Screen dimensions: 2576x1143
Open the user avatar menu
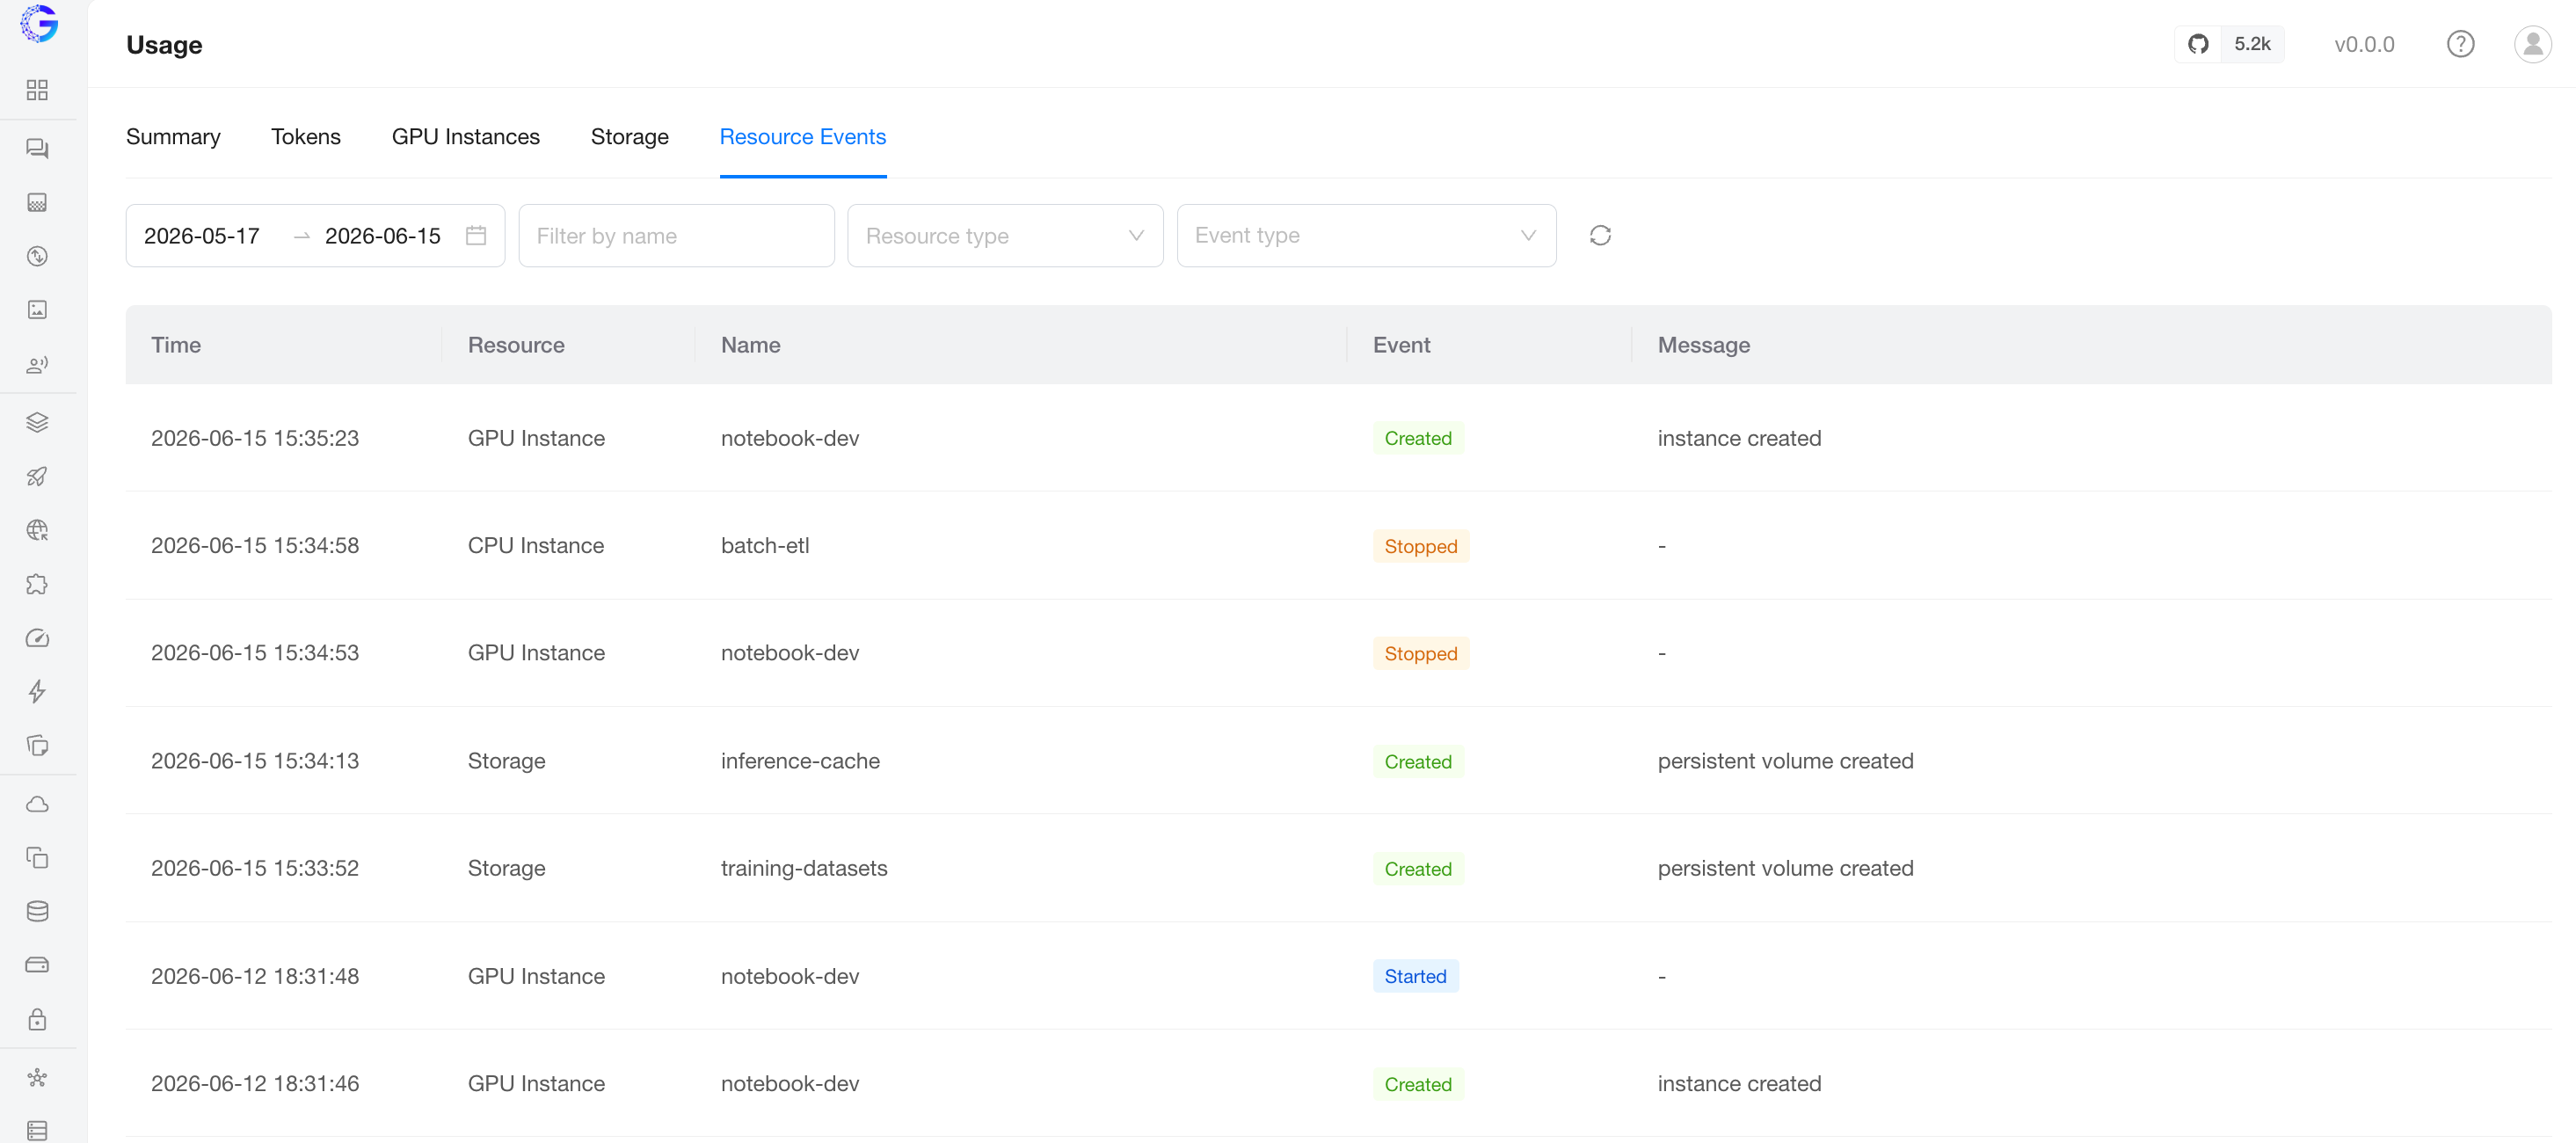pyautogui.click(x=2532, y=44)
